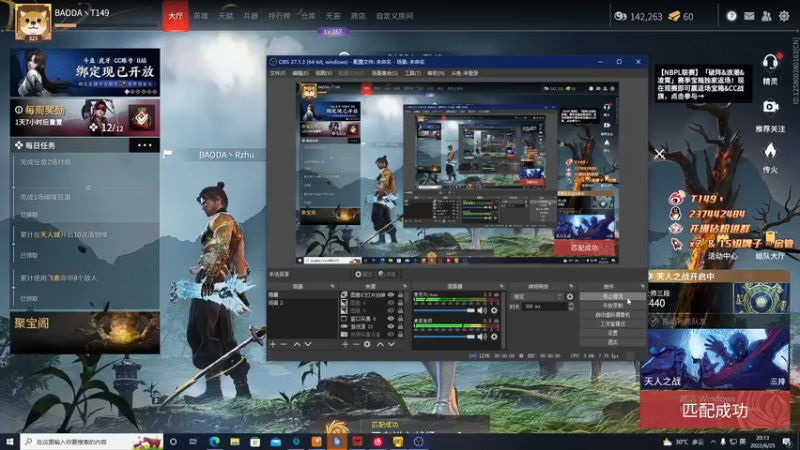
Task: Mute the 桌面音频 speaker icon in OBS mixer
Action: point(482,336)
